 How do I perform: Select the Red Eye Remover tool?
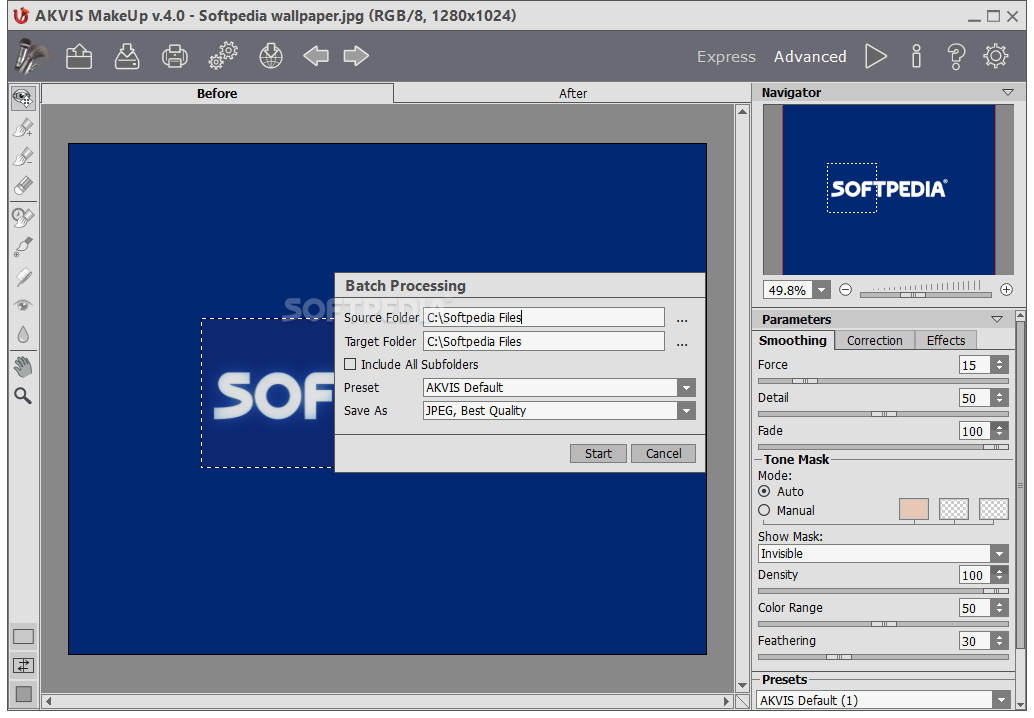[x=23, y=305]
